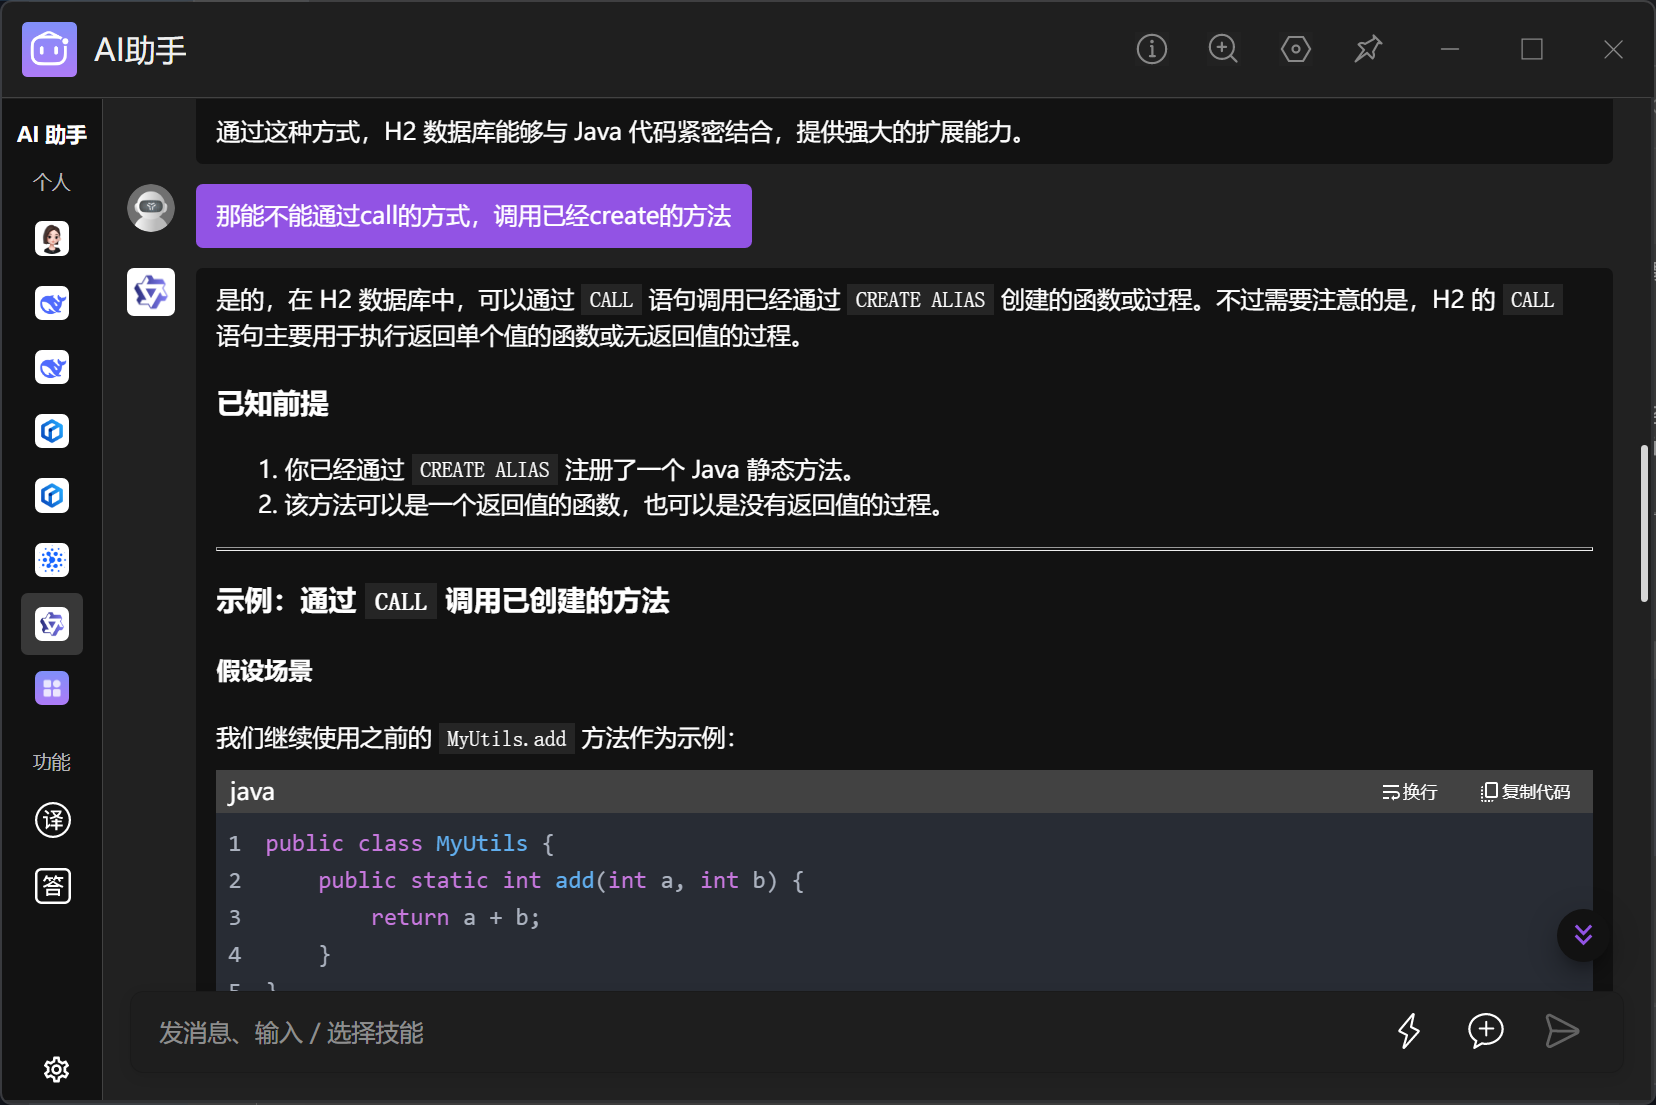Click the CALL code tag in the 示例 heading

400,602
